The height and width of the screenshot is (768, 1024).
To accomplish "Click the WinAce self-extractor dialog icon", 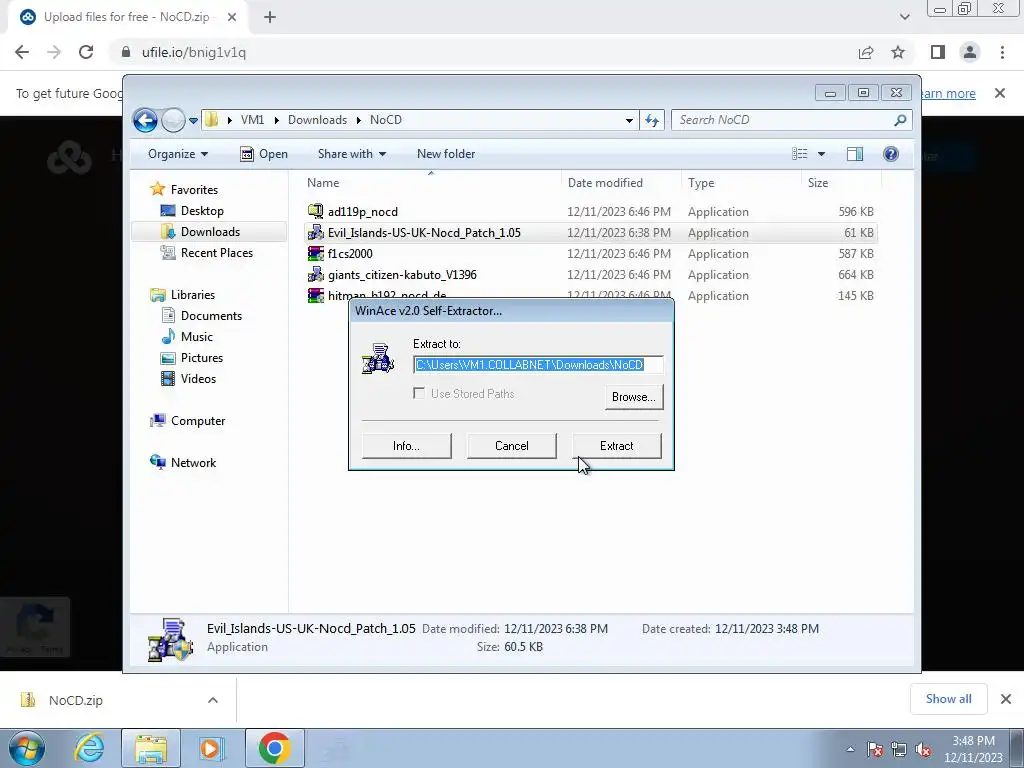I will (377, 359).
